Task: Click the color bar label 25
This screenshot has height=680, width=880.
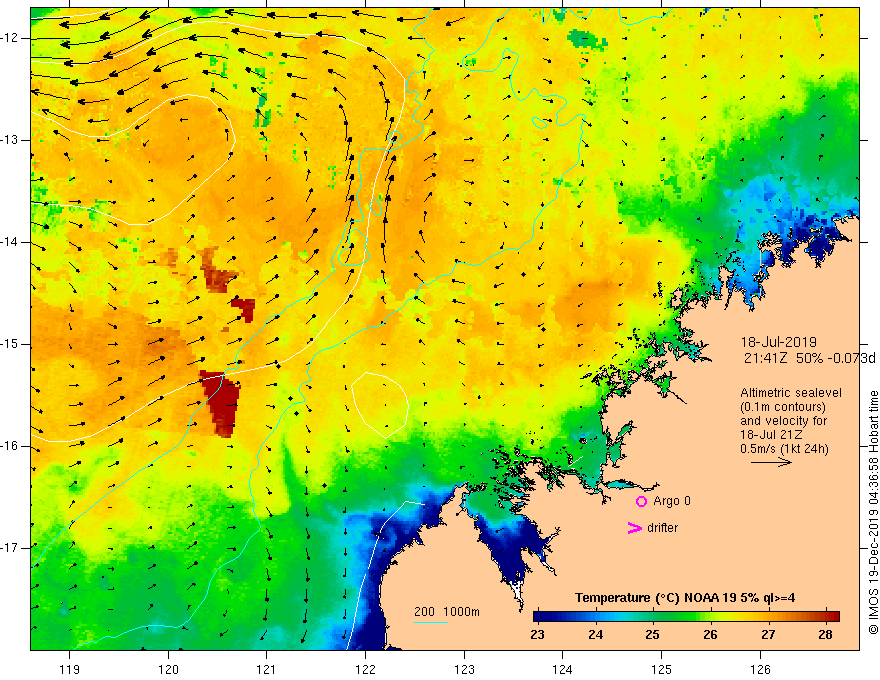Action: coord(652,635)
